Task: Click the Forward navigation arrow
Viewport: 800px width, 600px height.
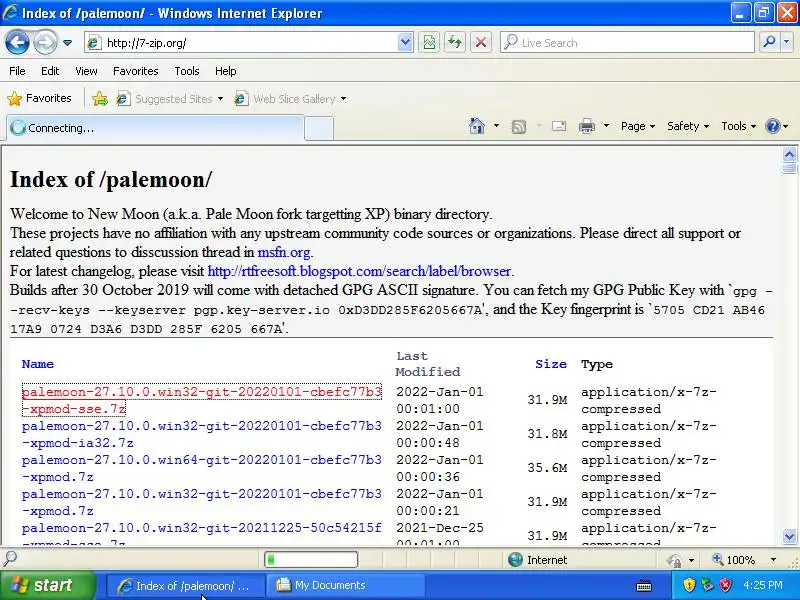Action: [45, 42]
